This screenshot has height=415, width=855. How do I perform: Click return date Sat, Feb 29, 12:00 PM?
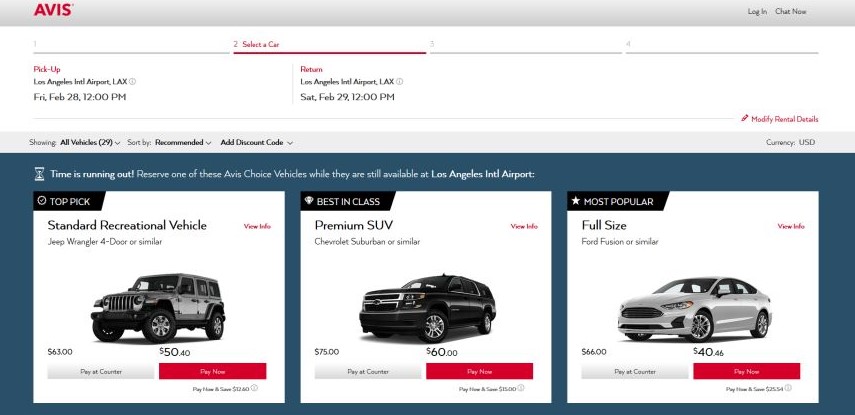pos(347,97)
